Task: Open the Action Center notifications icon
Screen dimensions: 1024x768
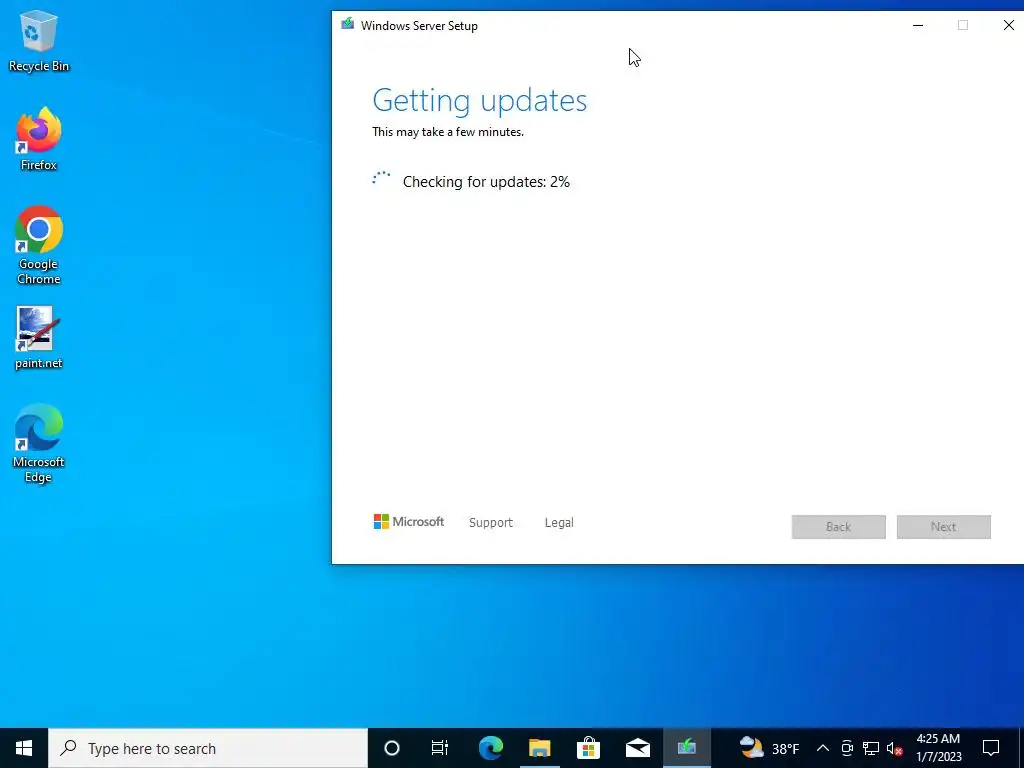Action: point(991,748)
